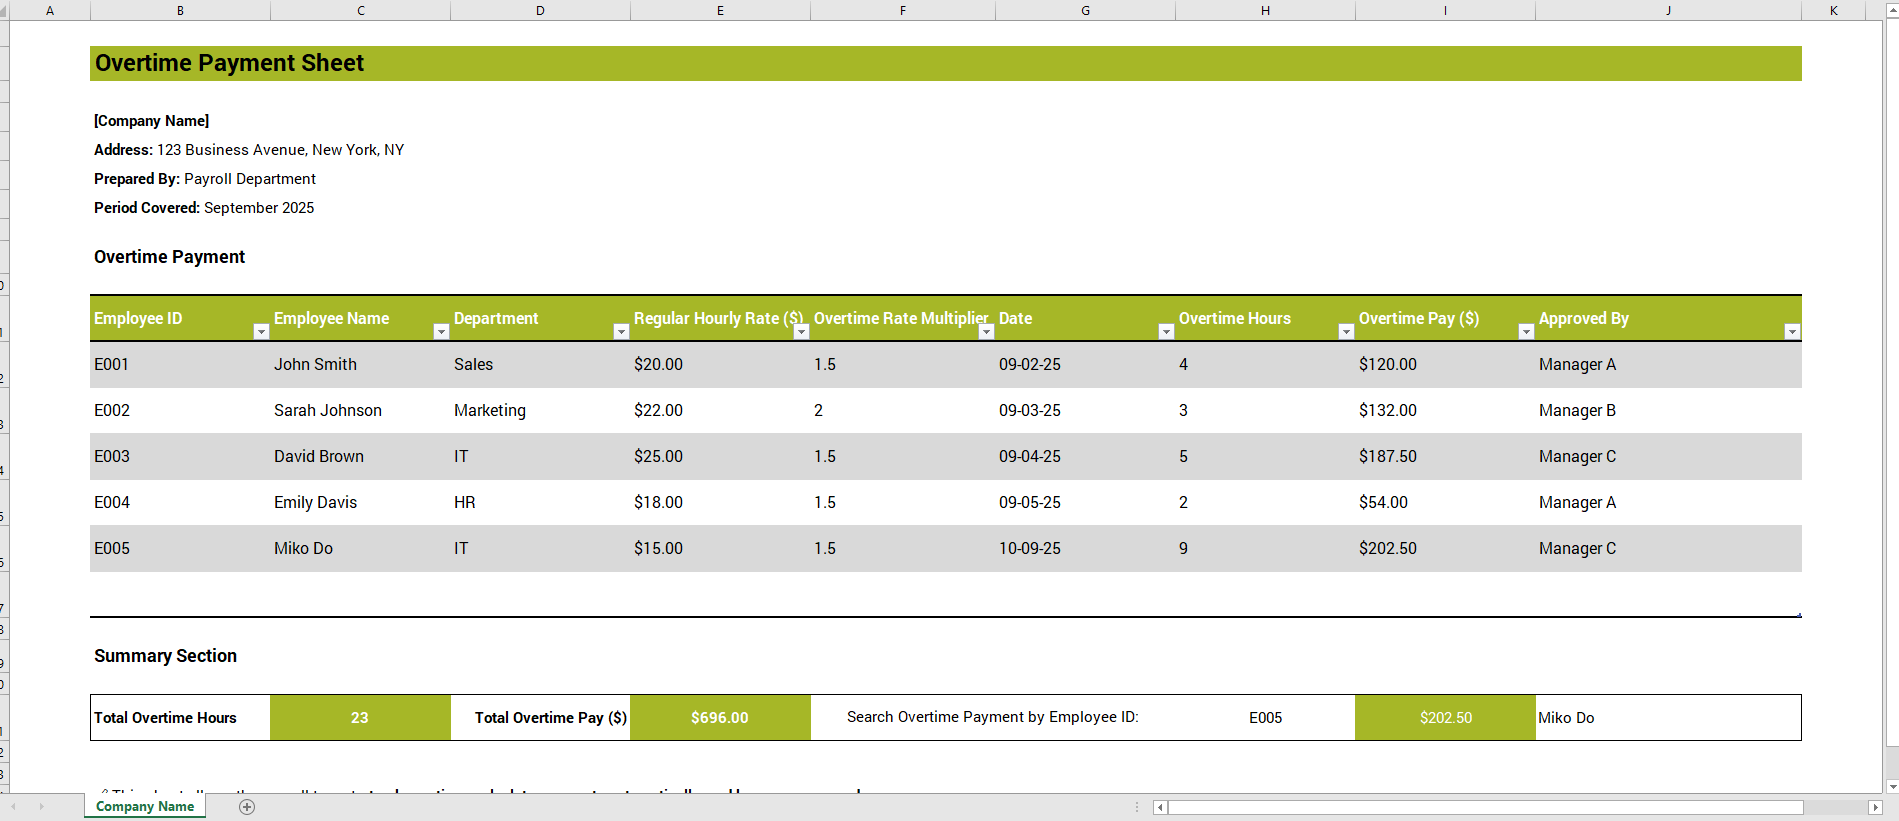Viewport: 1899px width, 821px height.
Task: Click the horizontal scrollbar left arrow
Action: click(1160, 807)
